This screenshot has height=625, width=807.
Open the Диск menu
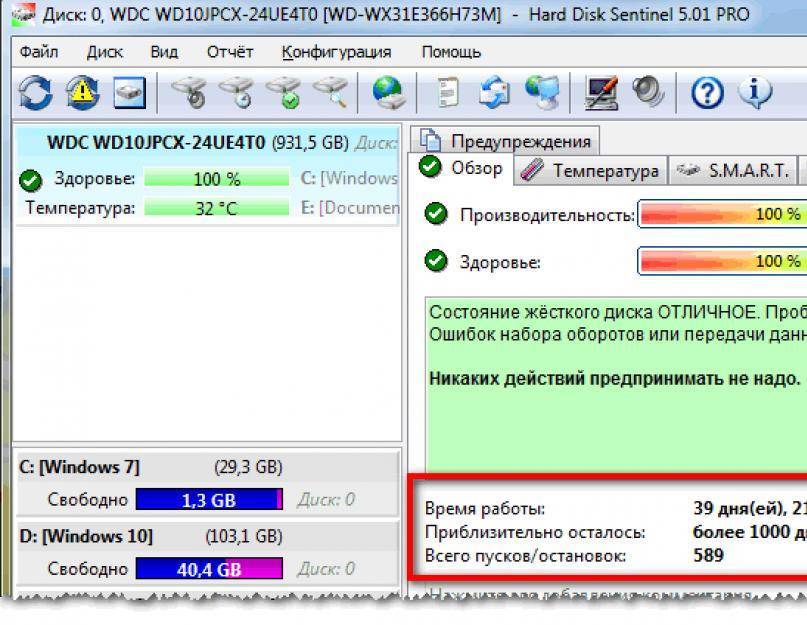(104, 52)
